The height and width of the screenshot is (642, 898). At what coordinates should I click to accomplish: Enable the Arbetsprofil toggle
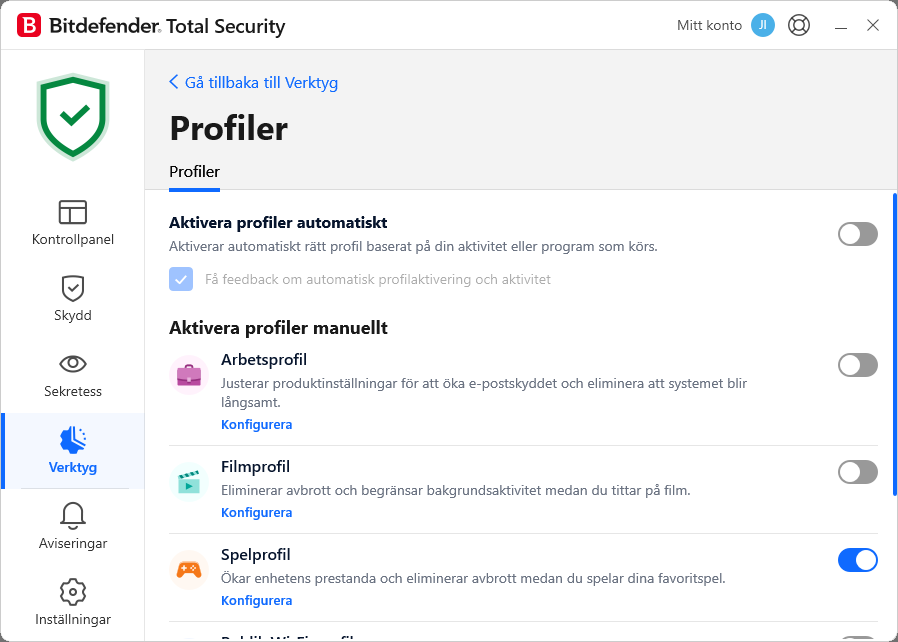pos(857,365)
